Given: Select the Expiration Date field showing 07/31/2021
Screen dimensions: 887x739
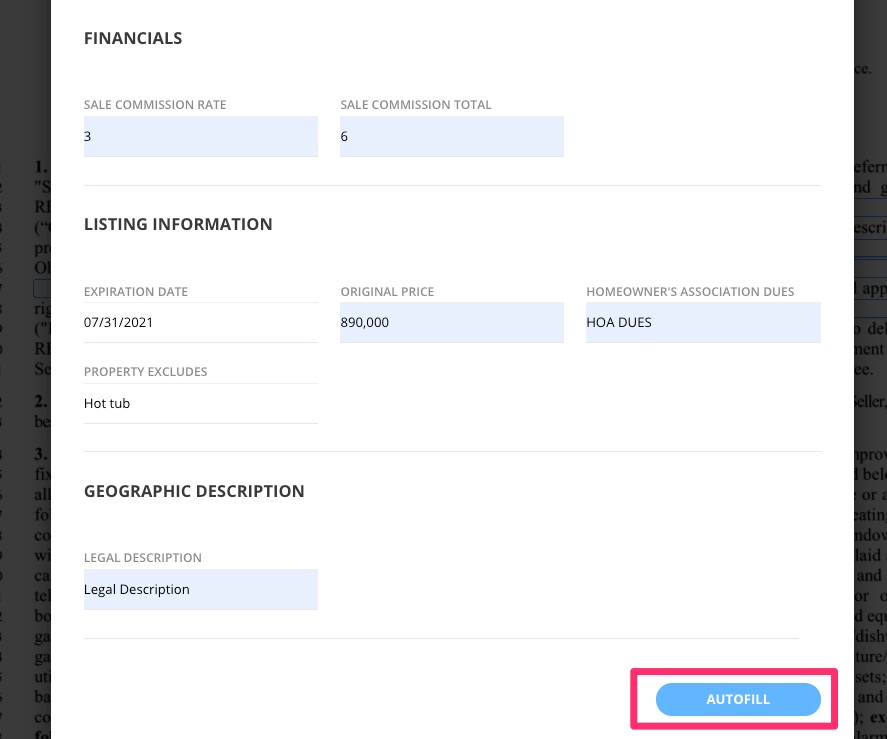Looking at the screenshot, I should (x=200, y=322).
